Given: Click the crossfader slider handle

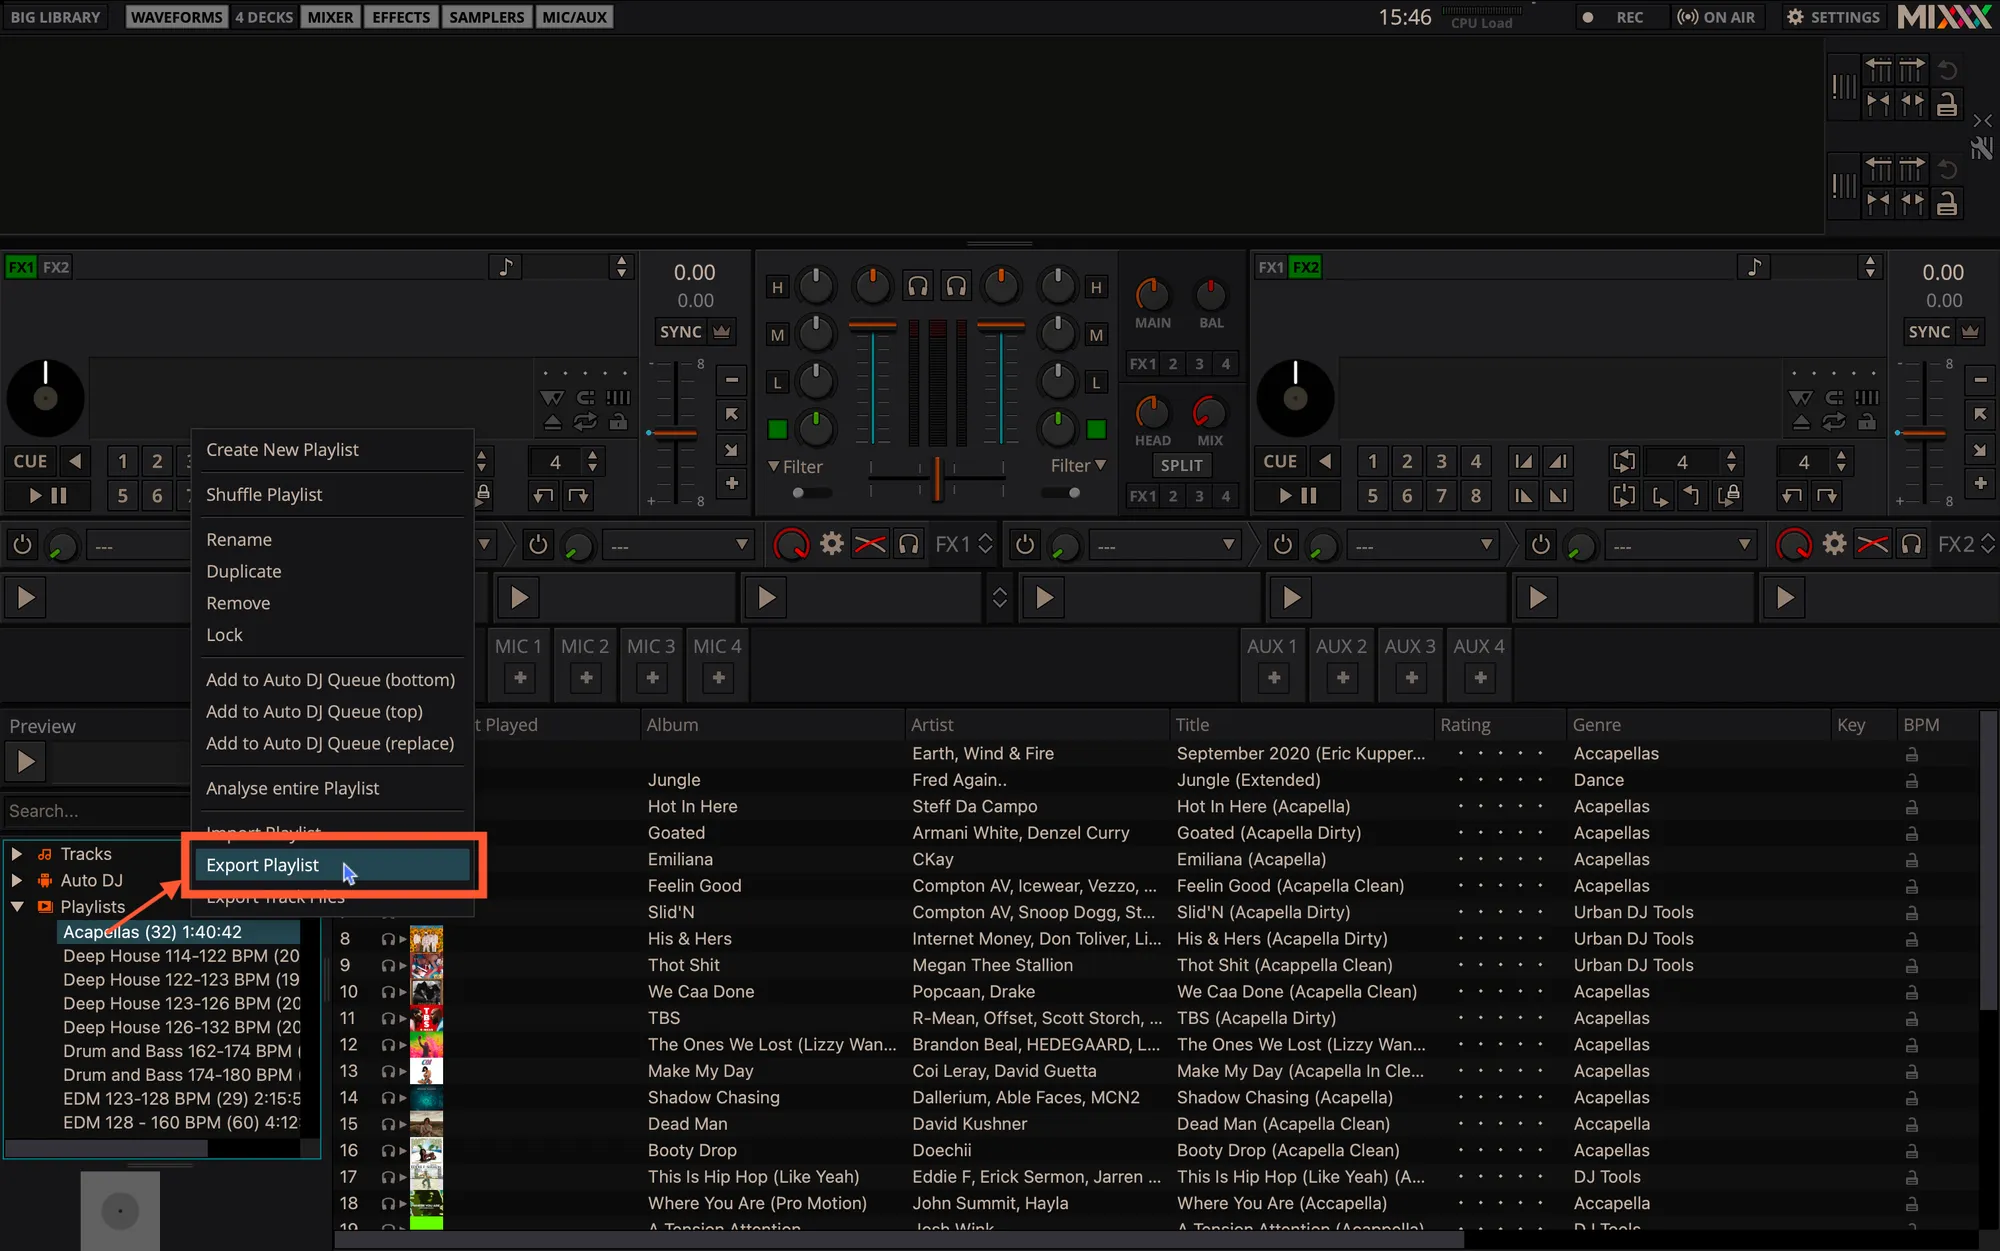Looking at the screenshot, I should point(937,478).
